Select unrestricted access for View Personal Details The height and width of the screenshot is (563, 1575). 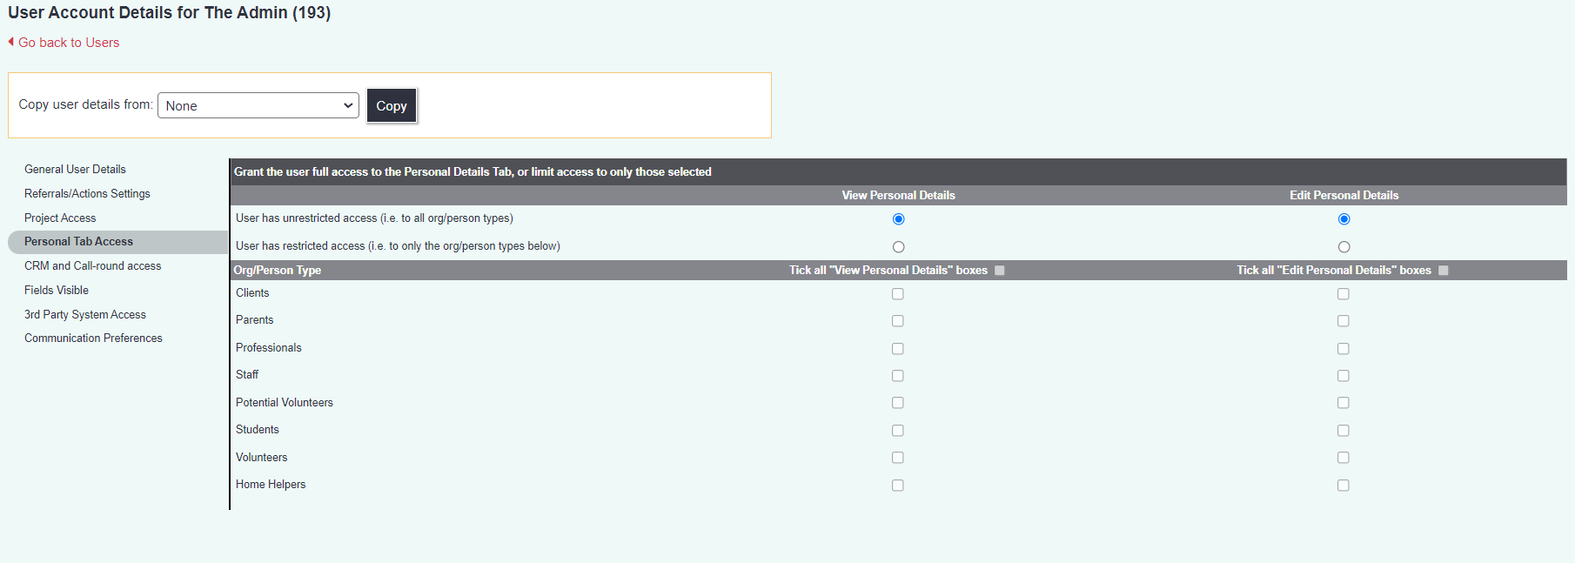click(898, 219)
